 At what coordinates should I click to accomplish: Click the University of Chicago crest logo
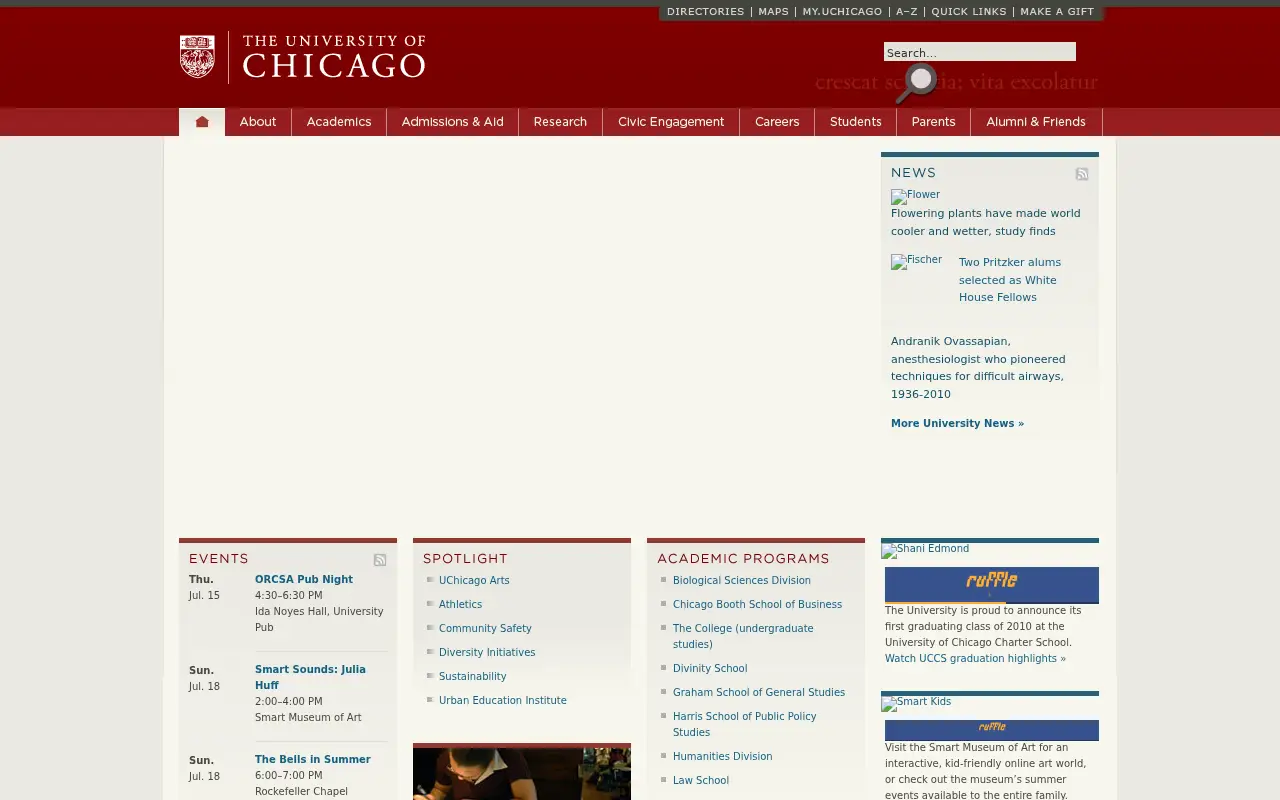pyautogui.click(x=197, y=57)
